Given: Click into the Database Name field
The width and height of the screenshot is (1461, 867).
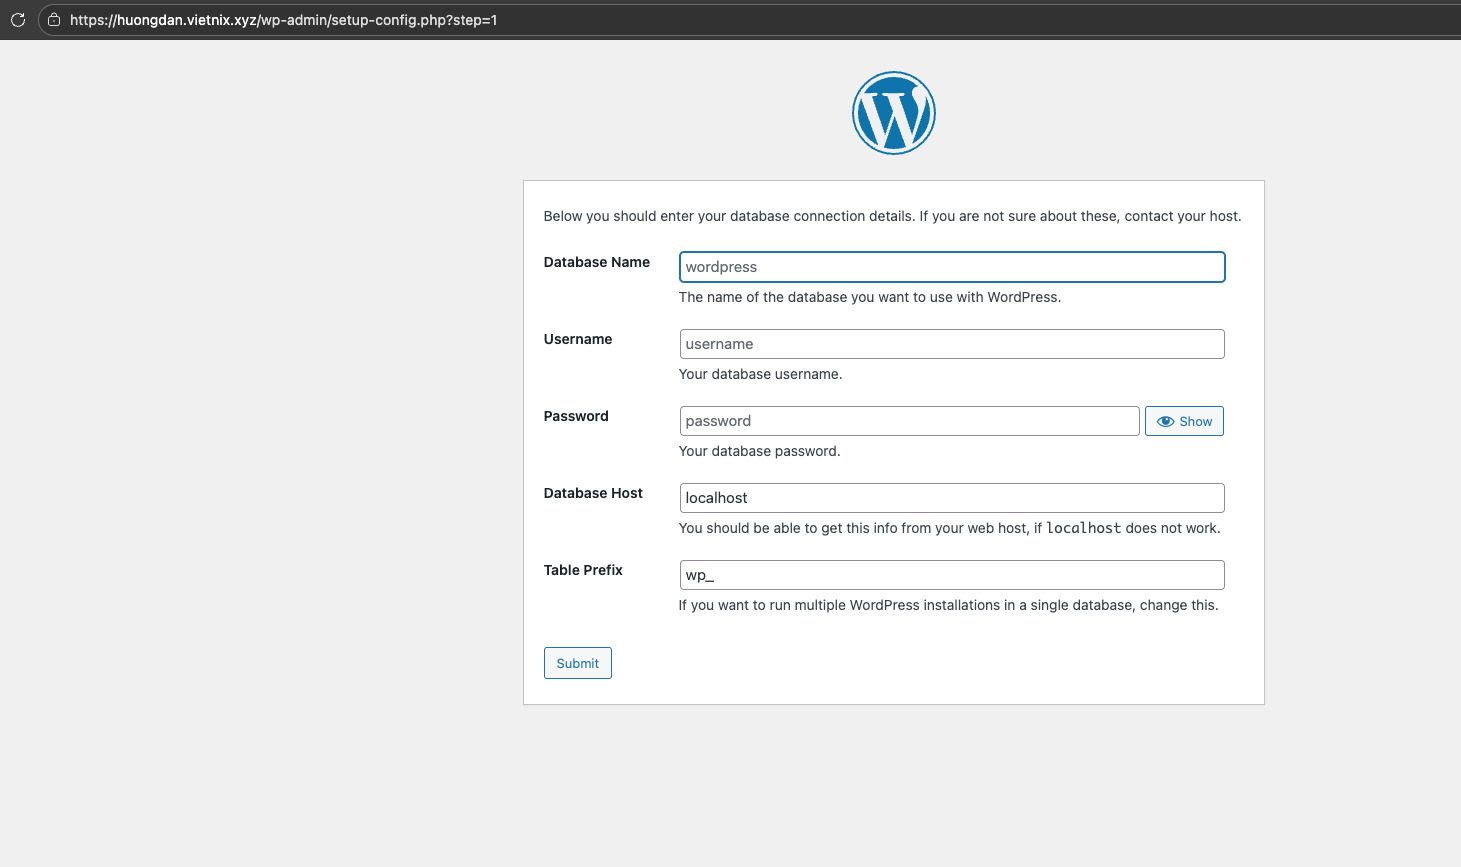Looking at the screenshot, I should [951, 267].
